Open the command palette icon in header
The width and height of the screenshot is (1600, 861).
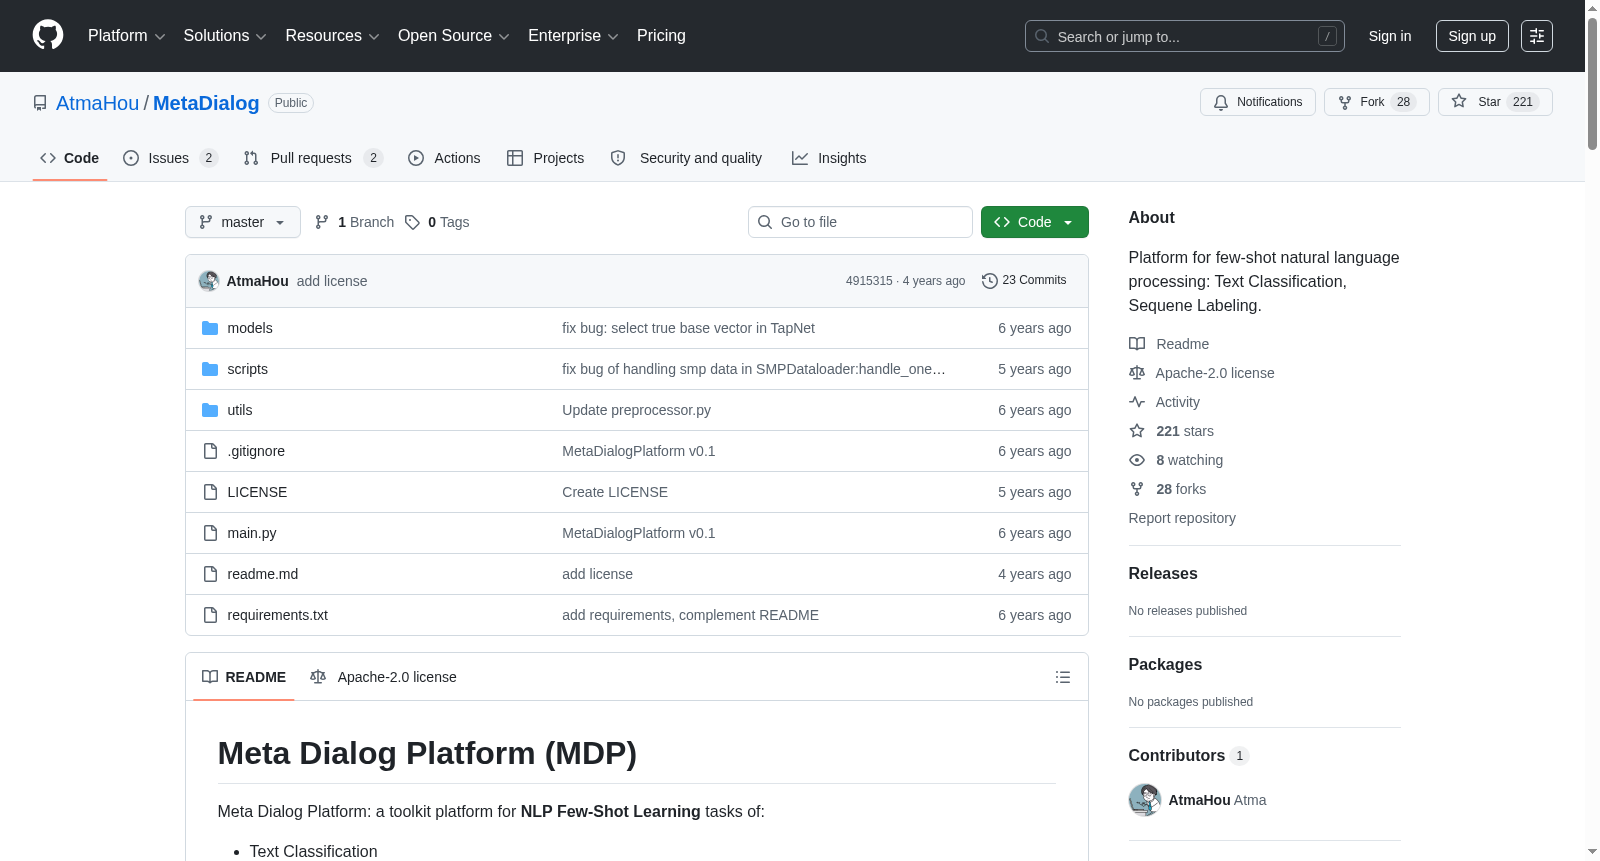click(1537, 36)
